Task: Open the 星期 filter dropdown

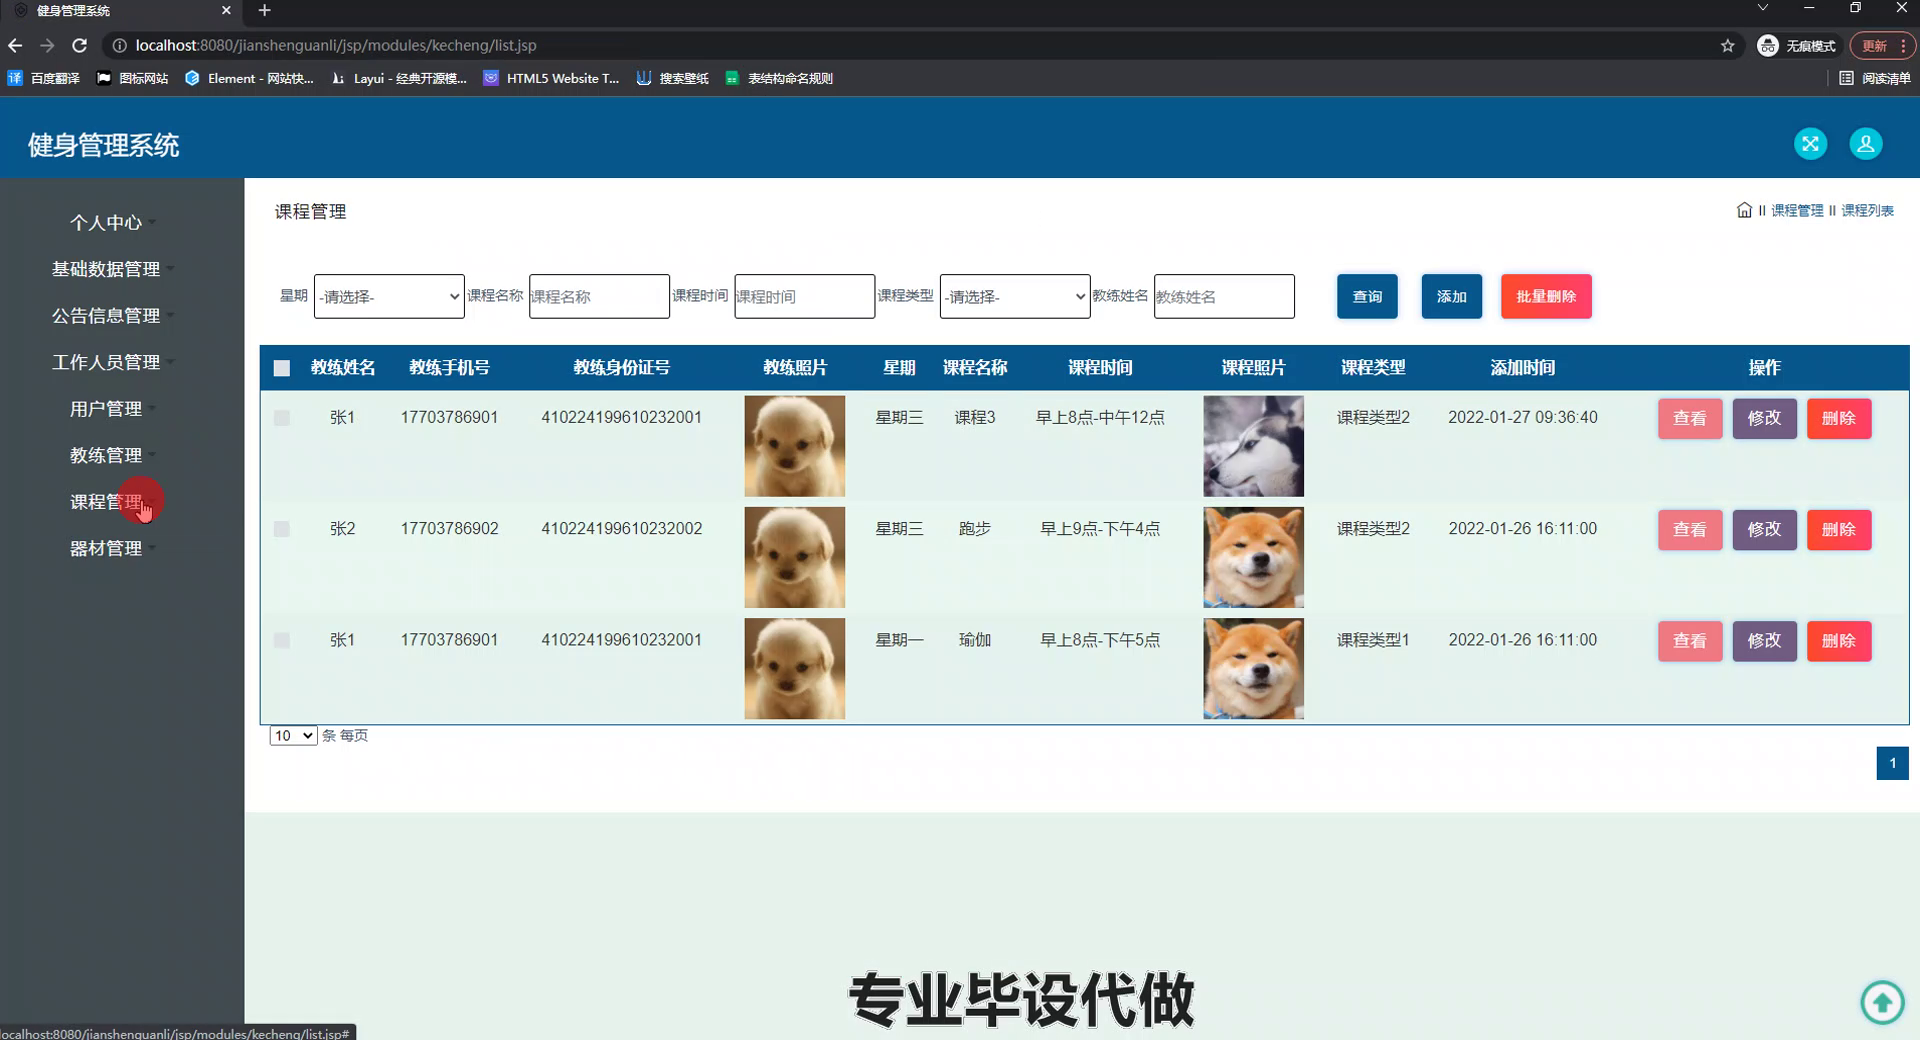Action: pyautogui.click(x=389, y=296)
